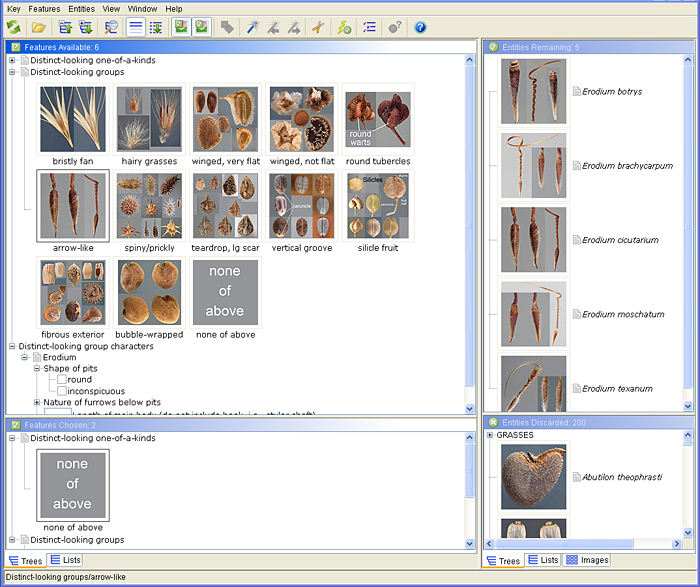
Task: Click the Entities Remaining checkmark icon
Action: tap(493, 47)
